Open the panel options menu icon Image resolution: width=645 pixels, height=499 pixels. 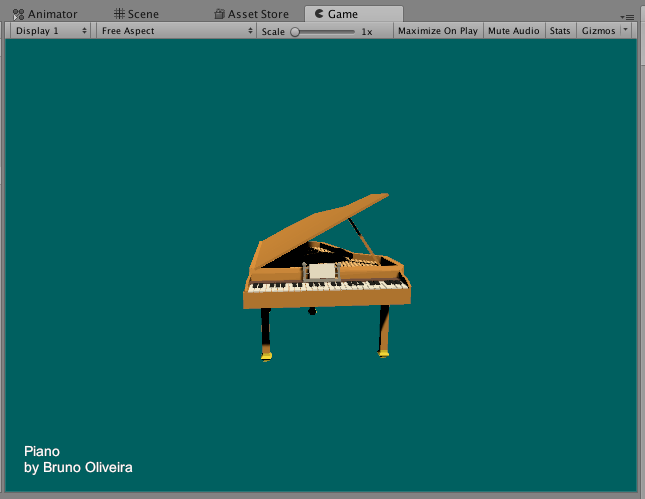(x=627, y=17)
